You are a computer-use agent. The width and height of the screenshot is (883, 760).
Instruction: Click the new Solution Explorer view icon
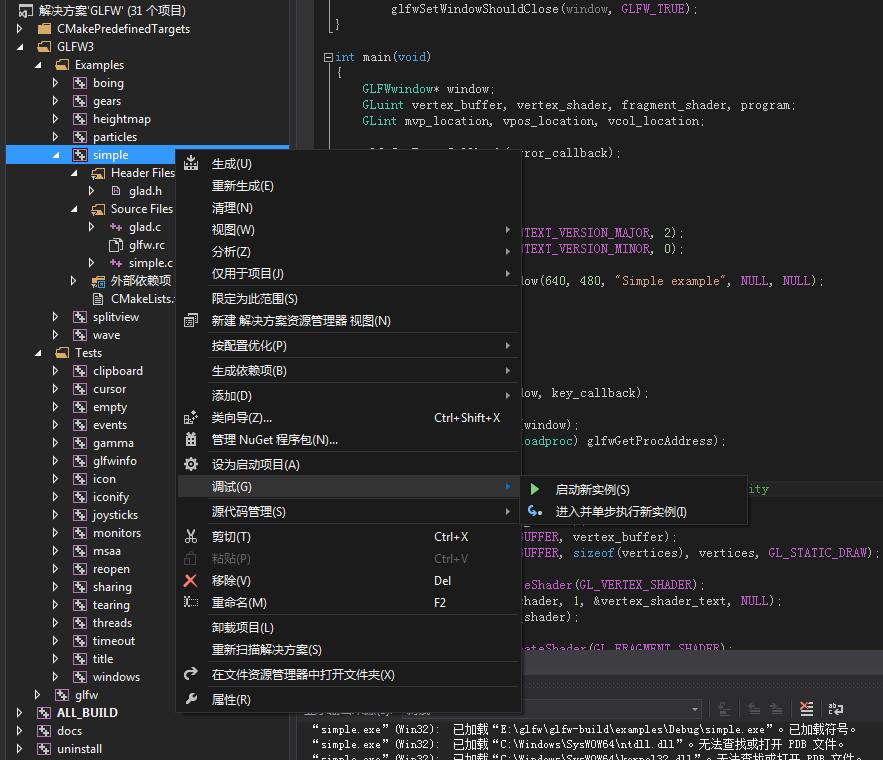click(191, 320)
